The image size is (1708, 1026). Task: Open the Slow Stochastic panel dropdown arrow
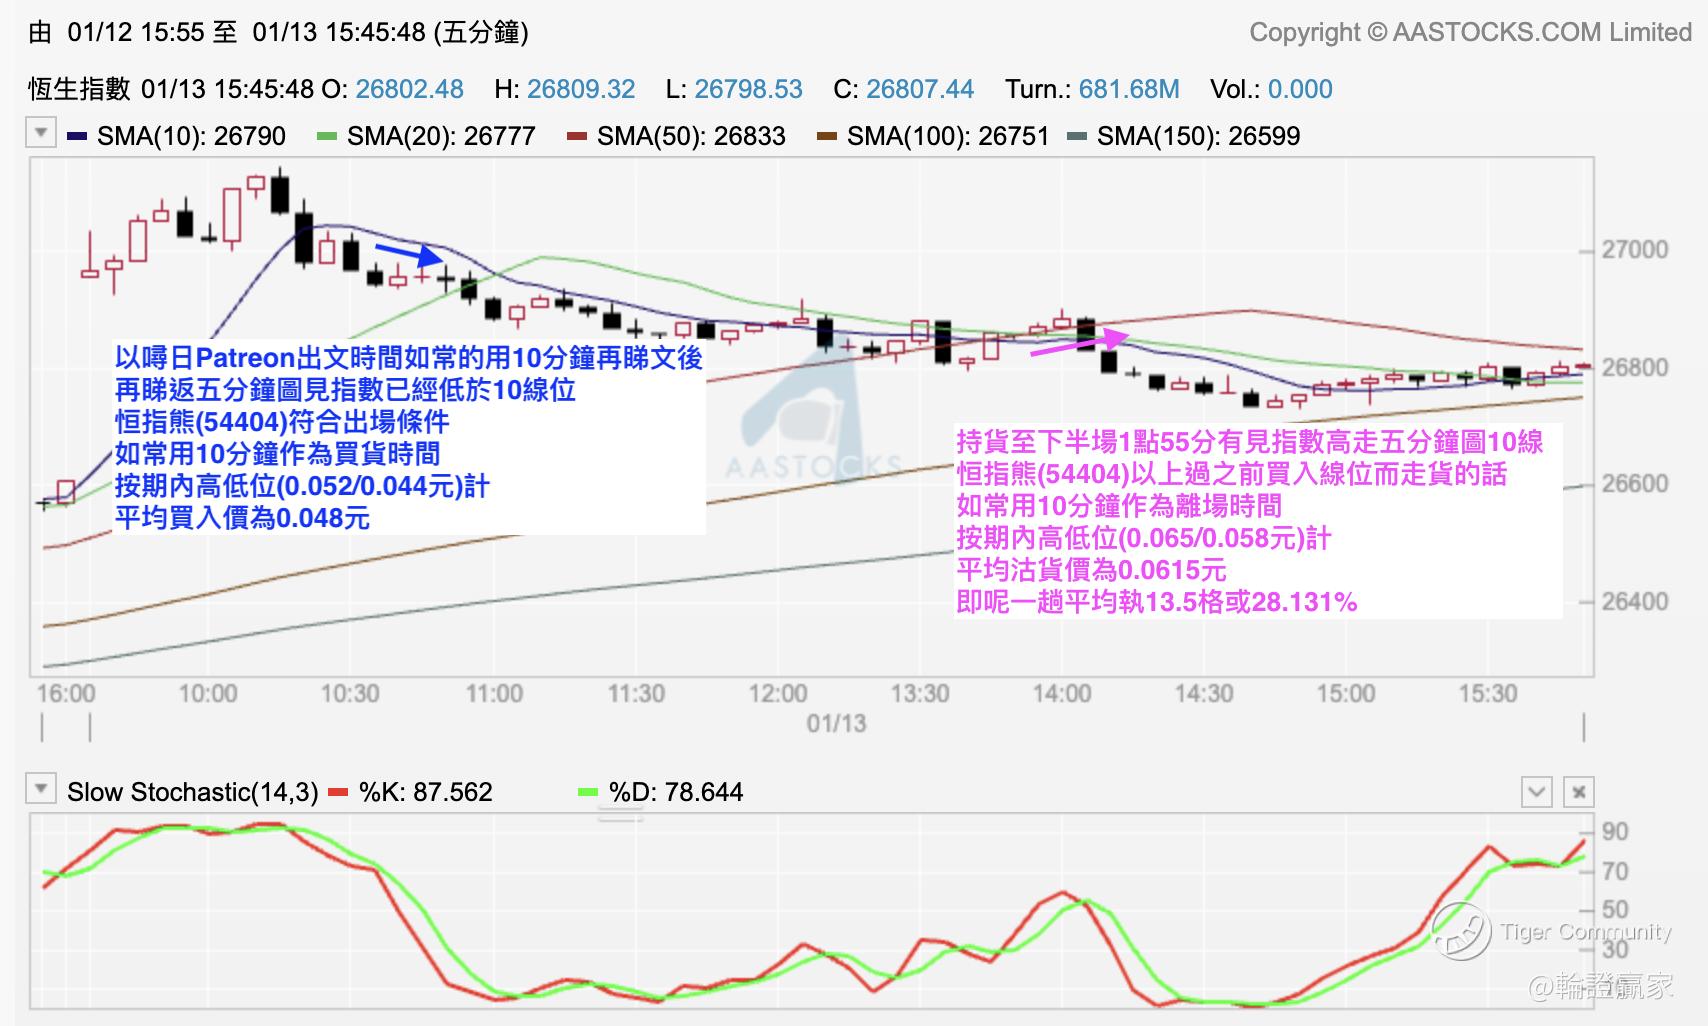[x=41, y=789]
